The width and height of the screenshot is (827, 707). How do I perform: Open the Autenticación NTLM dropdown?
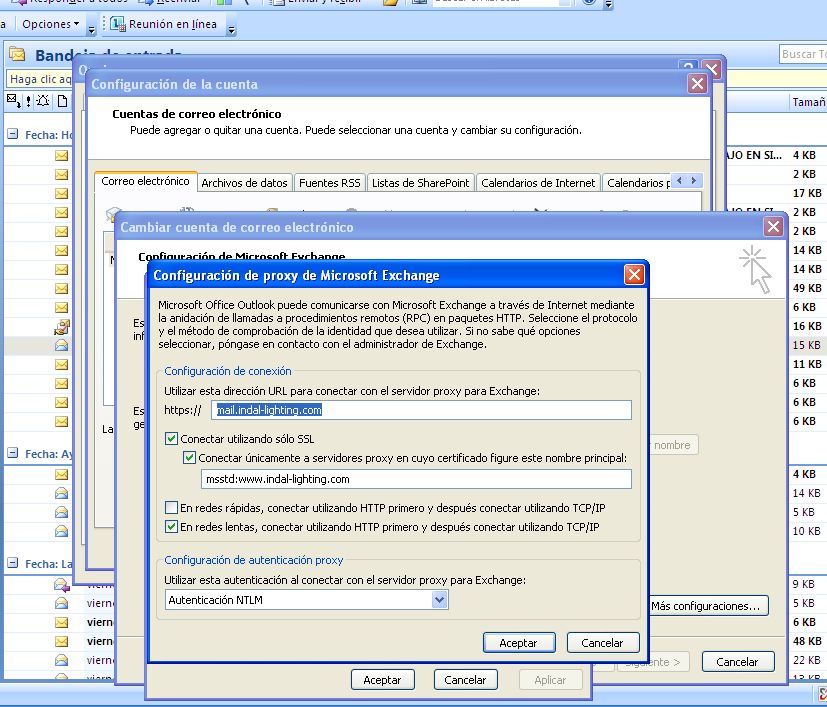tap(439, 599)
